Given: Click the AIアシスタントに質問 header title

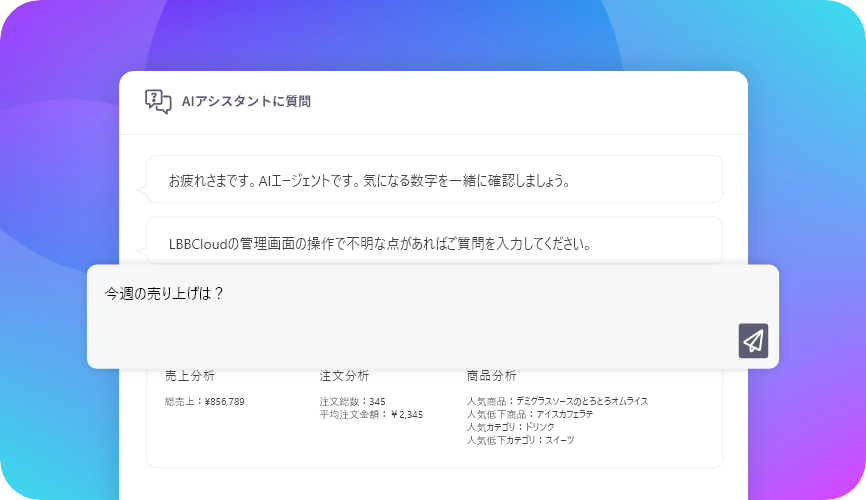Looking at the screenshot, I should [x=246, y=101].
